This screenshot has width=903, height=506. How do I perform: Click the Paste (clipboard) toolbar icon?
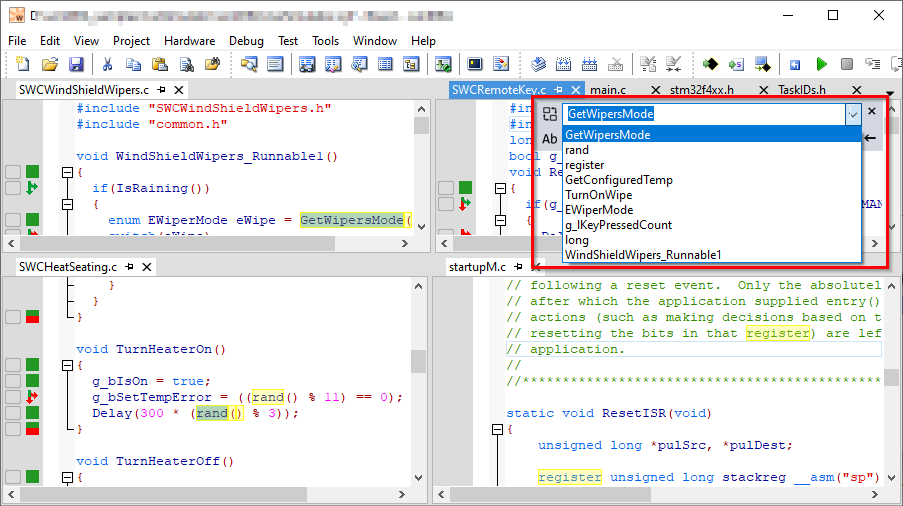pyautogui.click(x=159, y=65)
